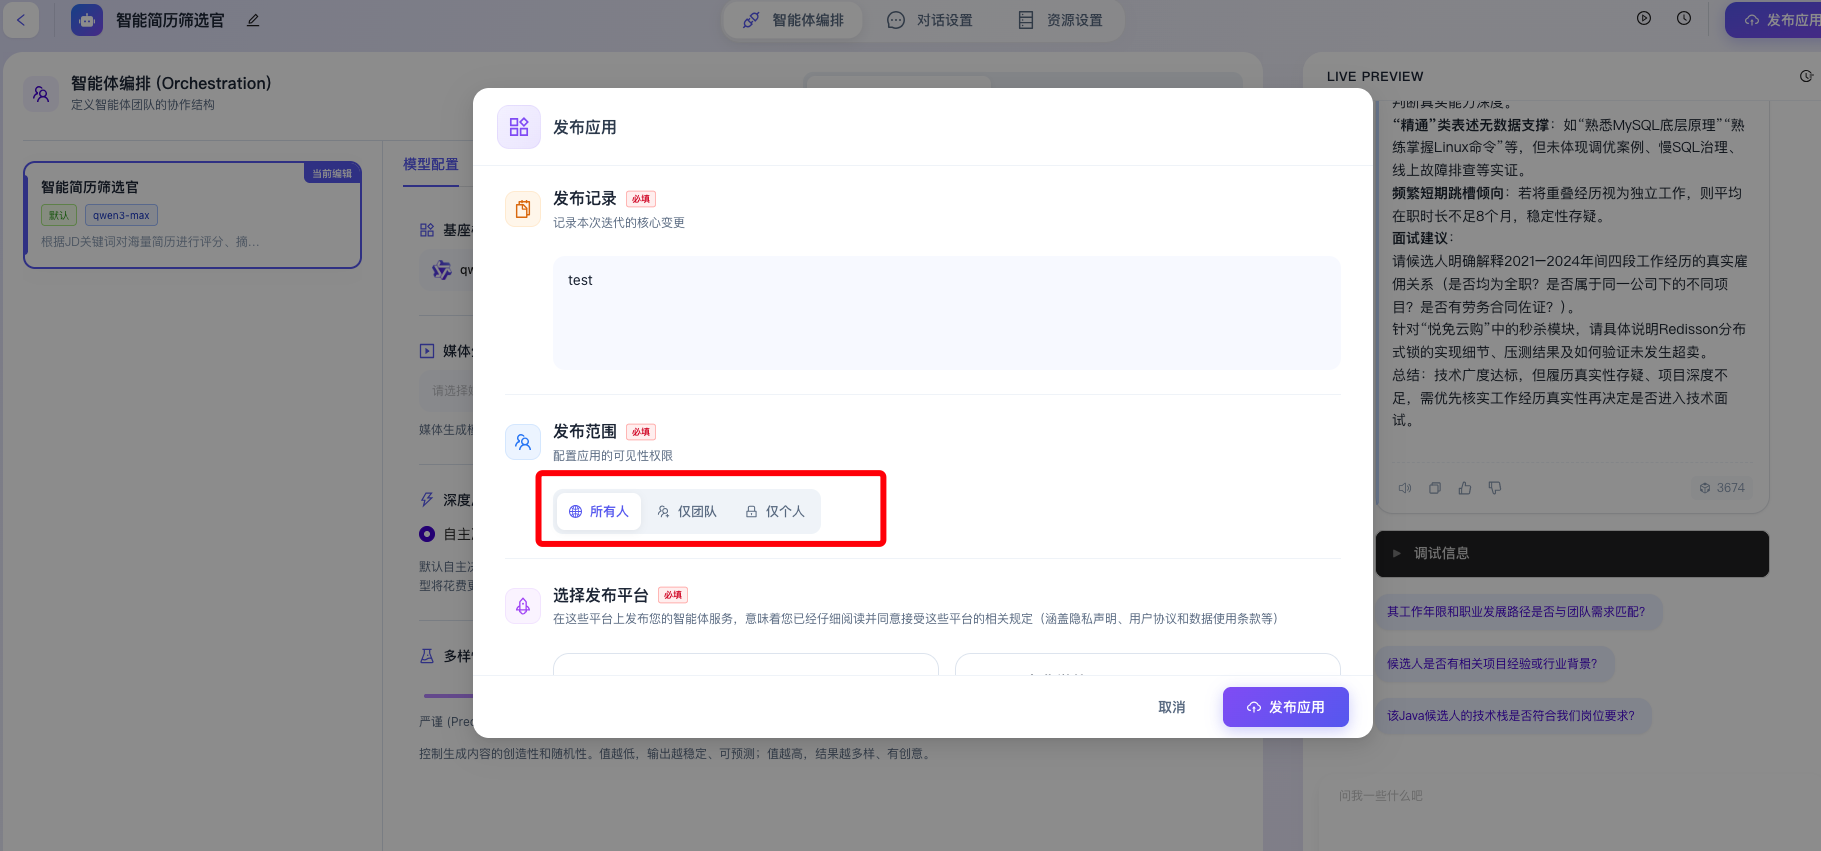The height and width of the screenshot is (851, 1821).
Task: Click the speaker icon to read the reply aloud
Action: point(1404,488)
